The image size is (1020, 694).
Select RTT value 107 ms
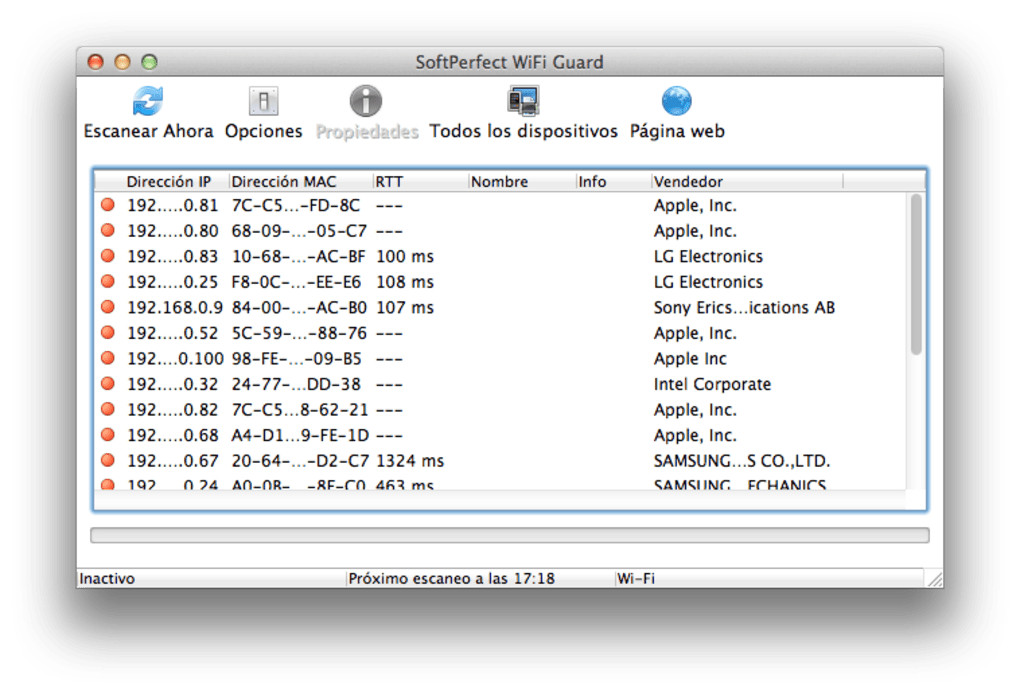click(x=405, y=308)
